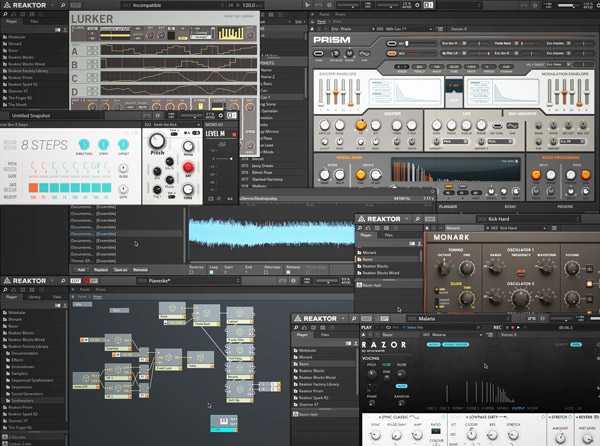Screen dimensions: 600x446
Task: Click the RAZOR logo
Action: pos(384,345)
